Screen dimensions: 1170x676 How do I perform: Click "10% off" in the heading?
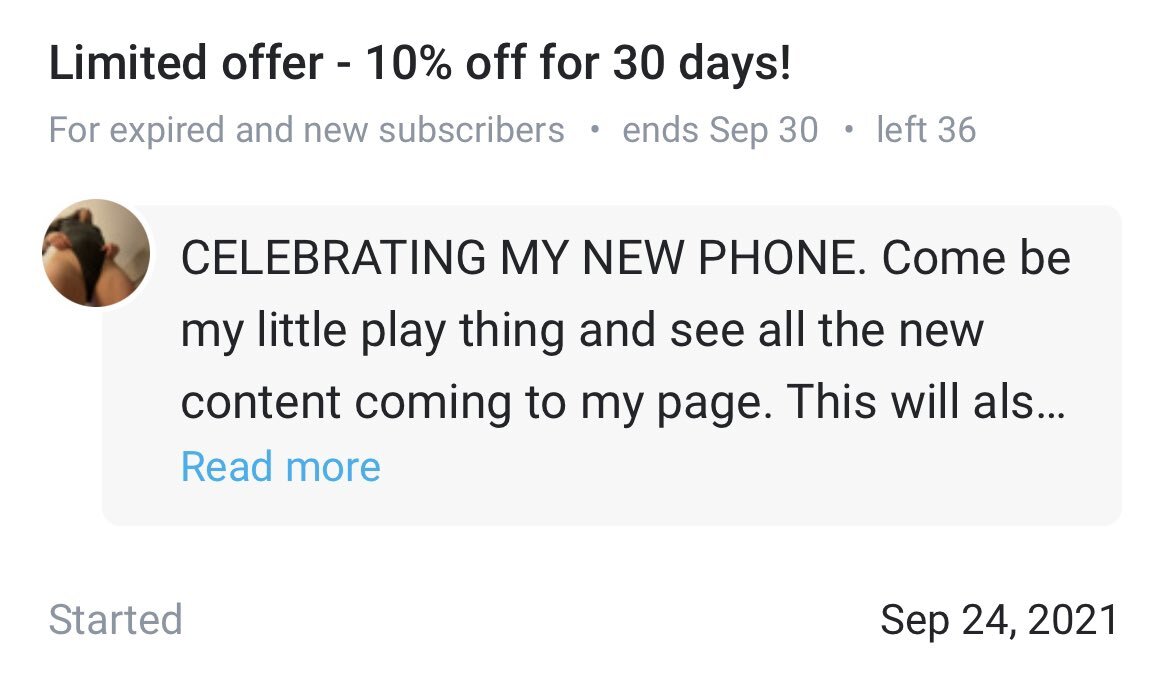pyautogui.click(x=444, y=65)
